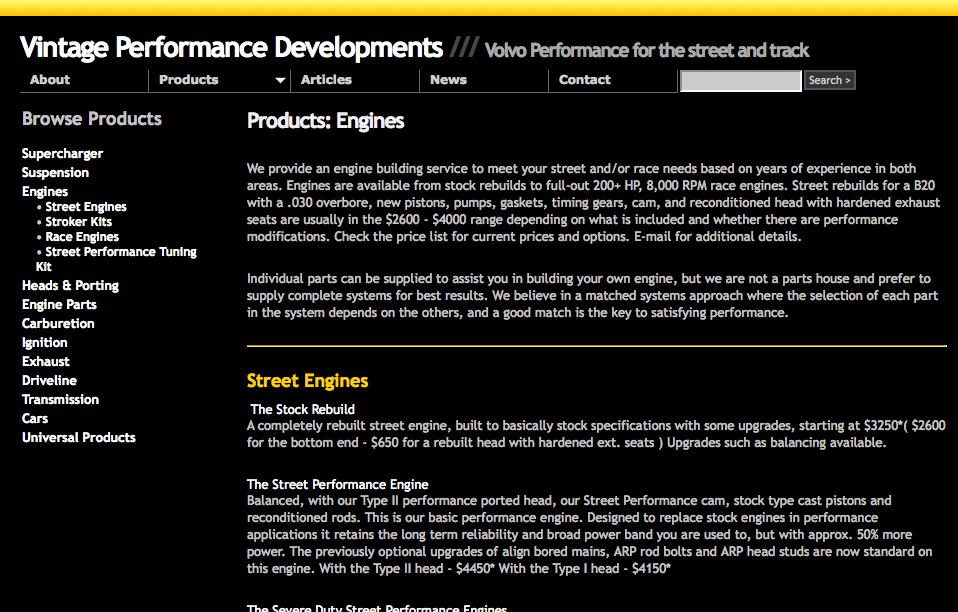
Task: Browse the Ignition category
Action: [45, 343]
